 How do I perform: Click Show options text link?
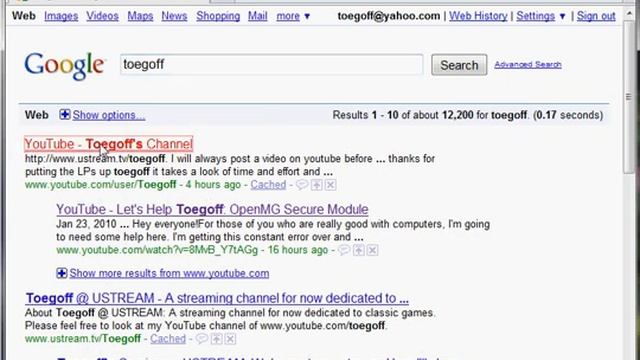point(109,115)
